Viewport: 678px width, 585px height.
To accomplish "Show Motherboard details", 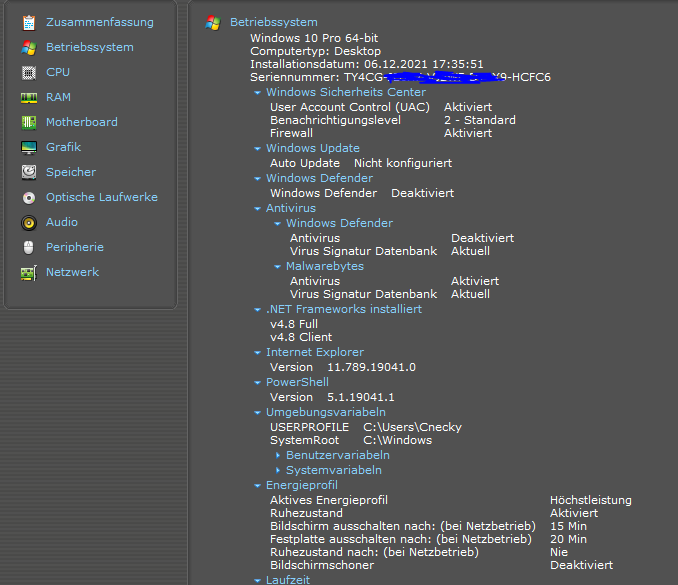I will (82, 122).
